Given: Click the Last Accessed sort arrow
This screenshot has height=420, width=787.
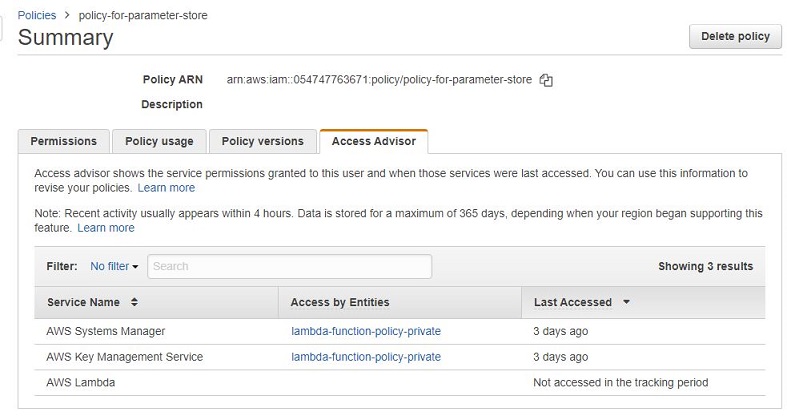Looking at the screenshot, I should (626, 302).
